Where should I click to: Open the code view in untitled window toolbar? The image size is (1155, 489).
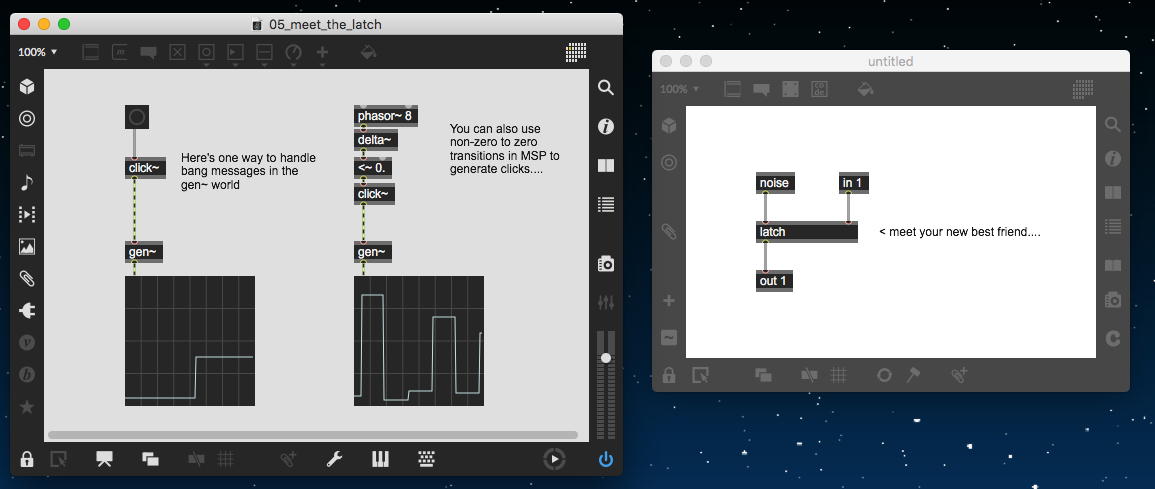pos(818,89)
